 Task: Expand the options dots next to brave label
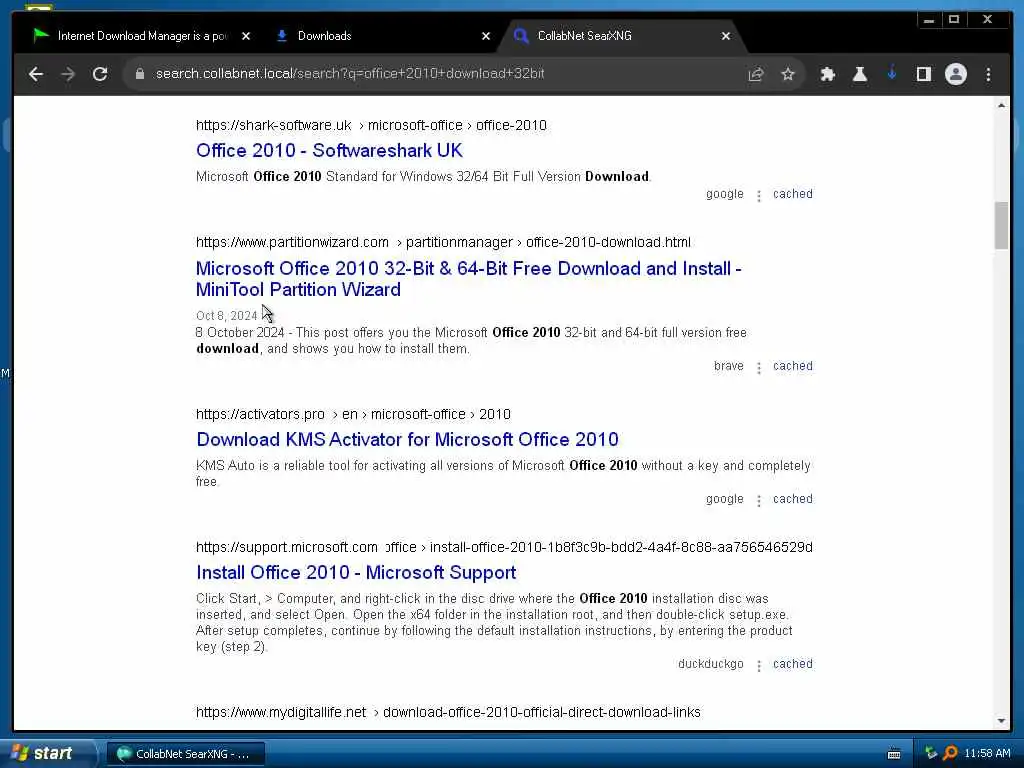point(758,368)
